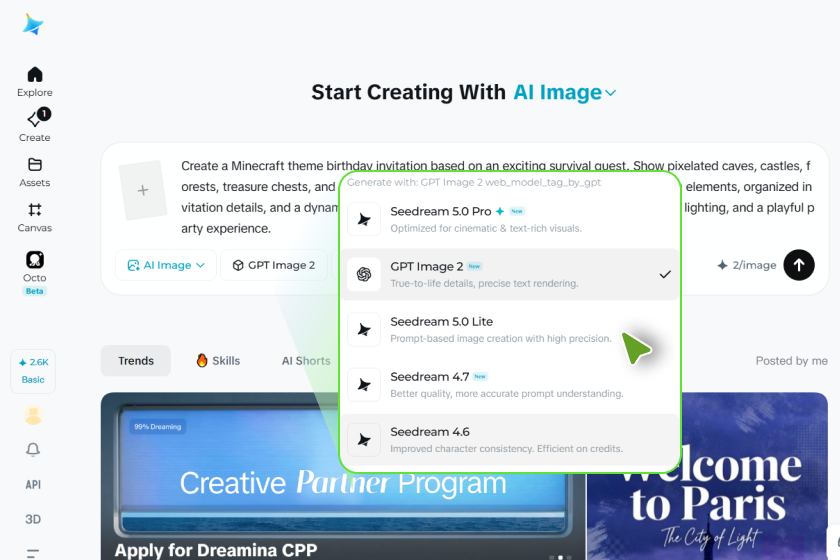This screenshot has height=560, width=840.
Task: Click the Seedream 4.7 star icon
Action: tap(364, 384)
